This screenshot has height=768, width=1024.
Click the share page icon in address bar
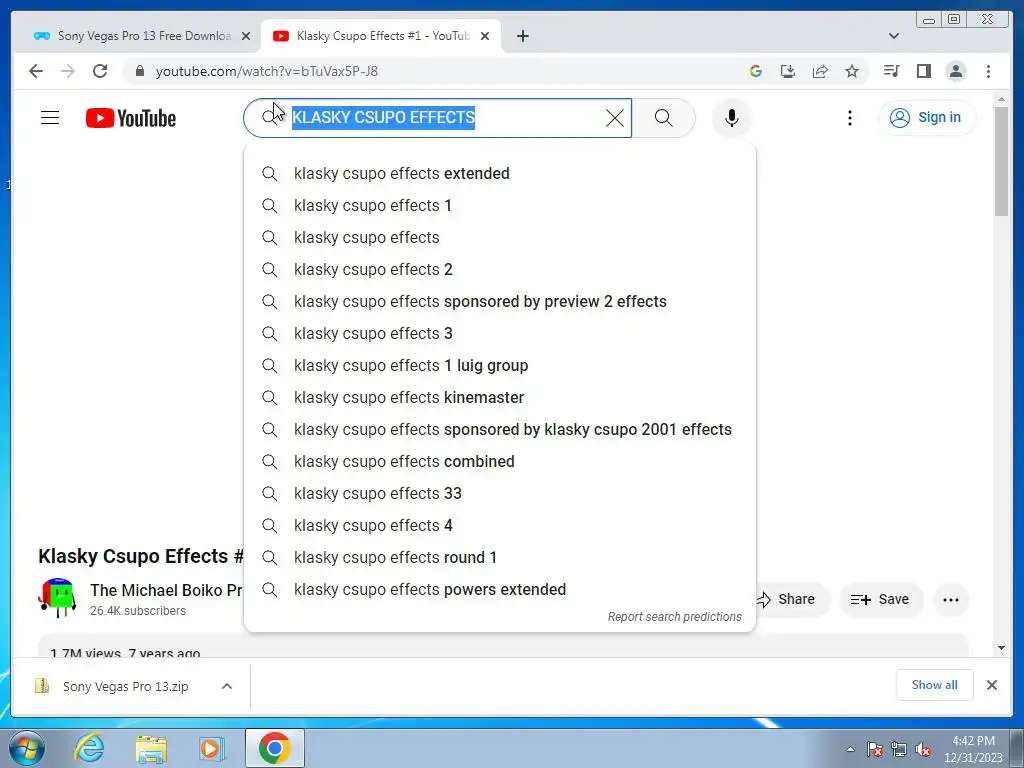point(820,71)
